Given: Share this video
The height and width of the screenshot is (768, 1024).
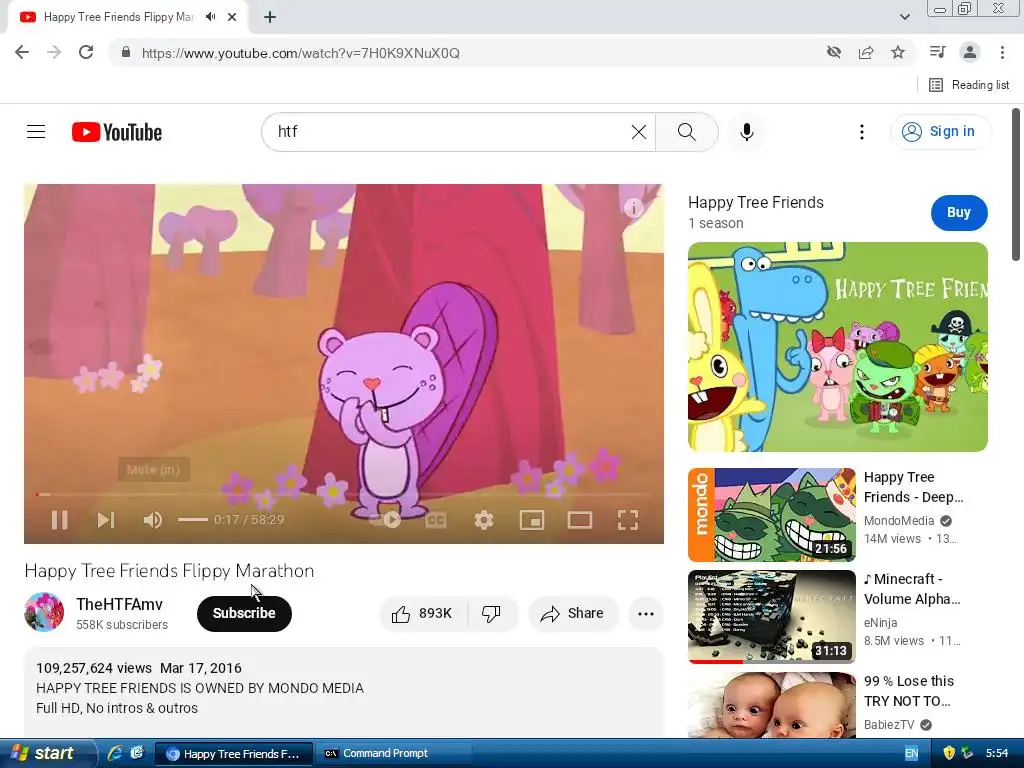Looking at the screenshot, I should click(x=572, y=613).
